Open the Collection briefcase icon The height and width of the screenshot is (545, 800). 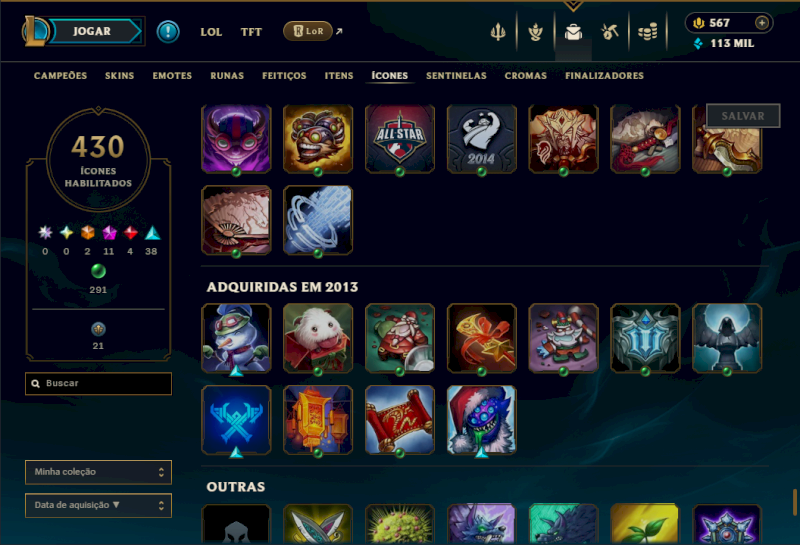click(x=573, y=32)
